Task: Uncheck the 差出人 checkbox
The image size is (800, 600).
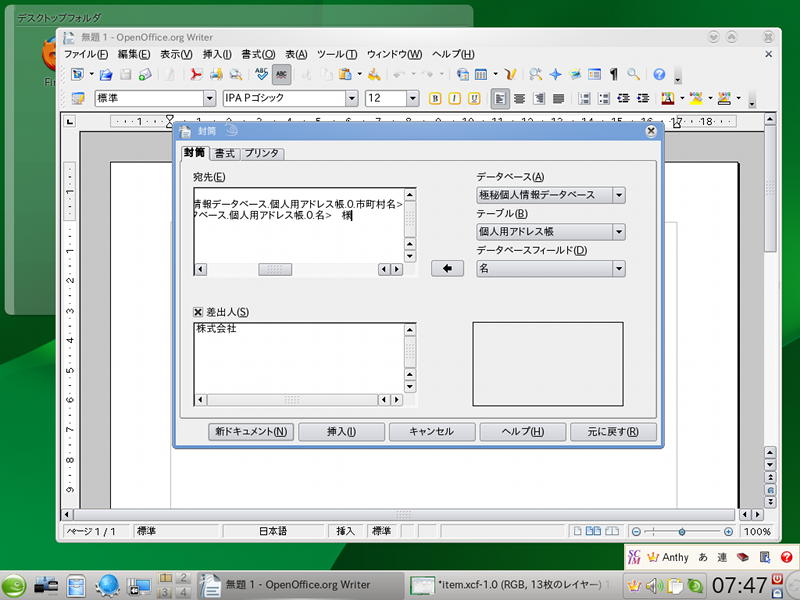Action: 198,312
